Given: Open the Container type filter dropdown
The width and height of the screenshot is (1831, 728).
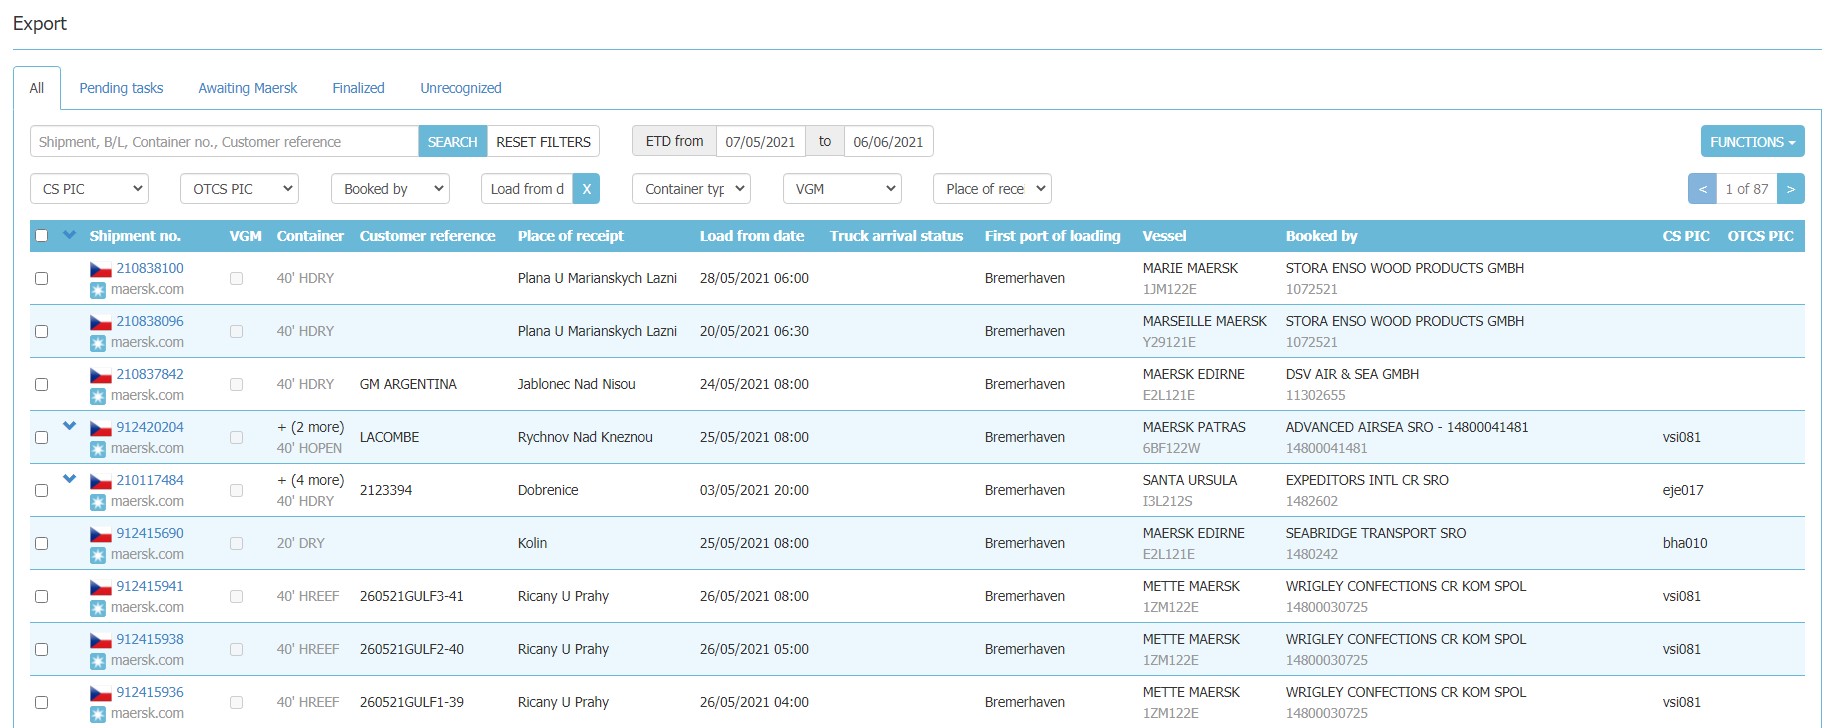Looking at the screenshot, I should 691,189.
